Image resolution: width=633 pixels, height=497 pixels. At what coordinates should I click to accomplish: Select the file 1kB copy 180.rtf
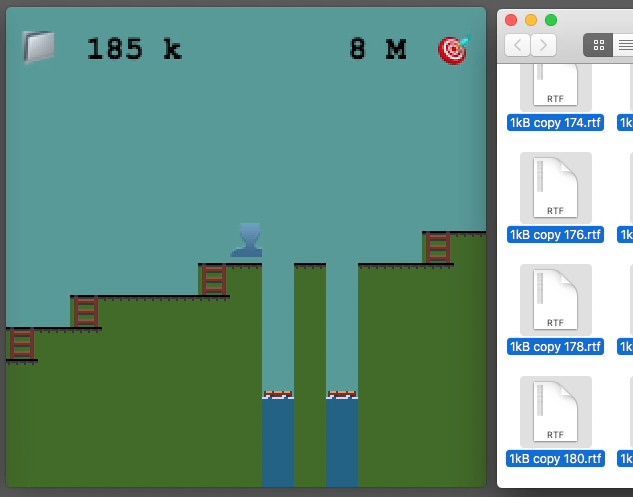(x=555, y=459)
